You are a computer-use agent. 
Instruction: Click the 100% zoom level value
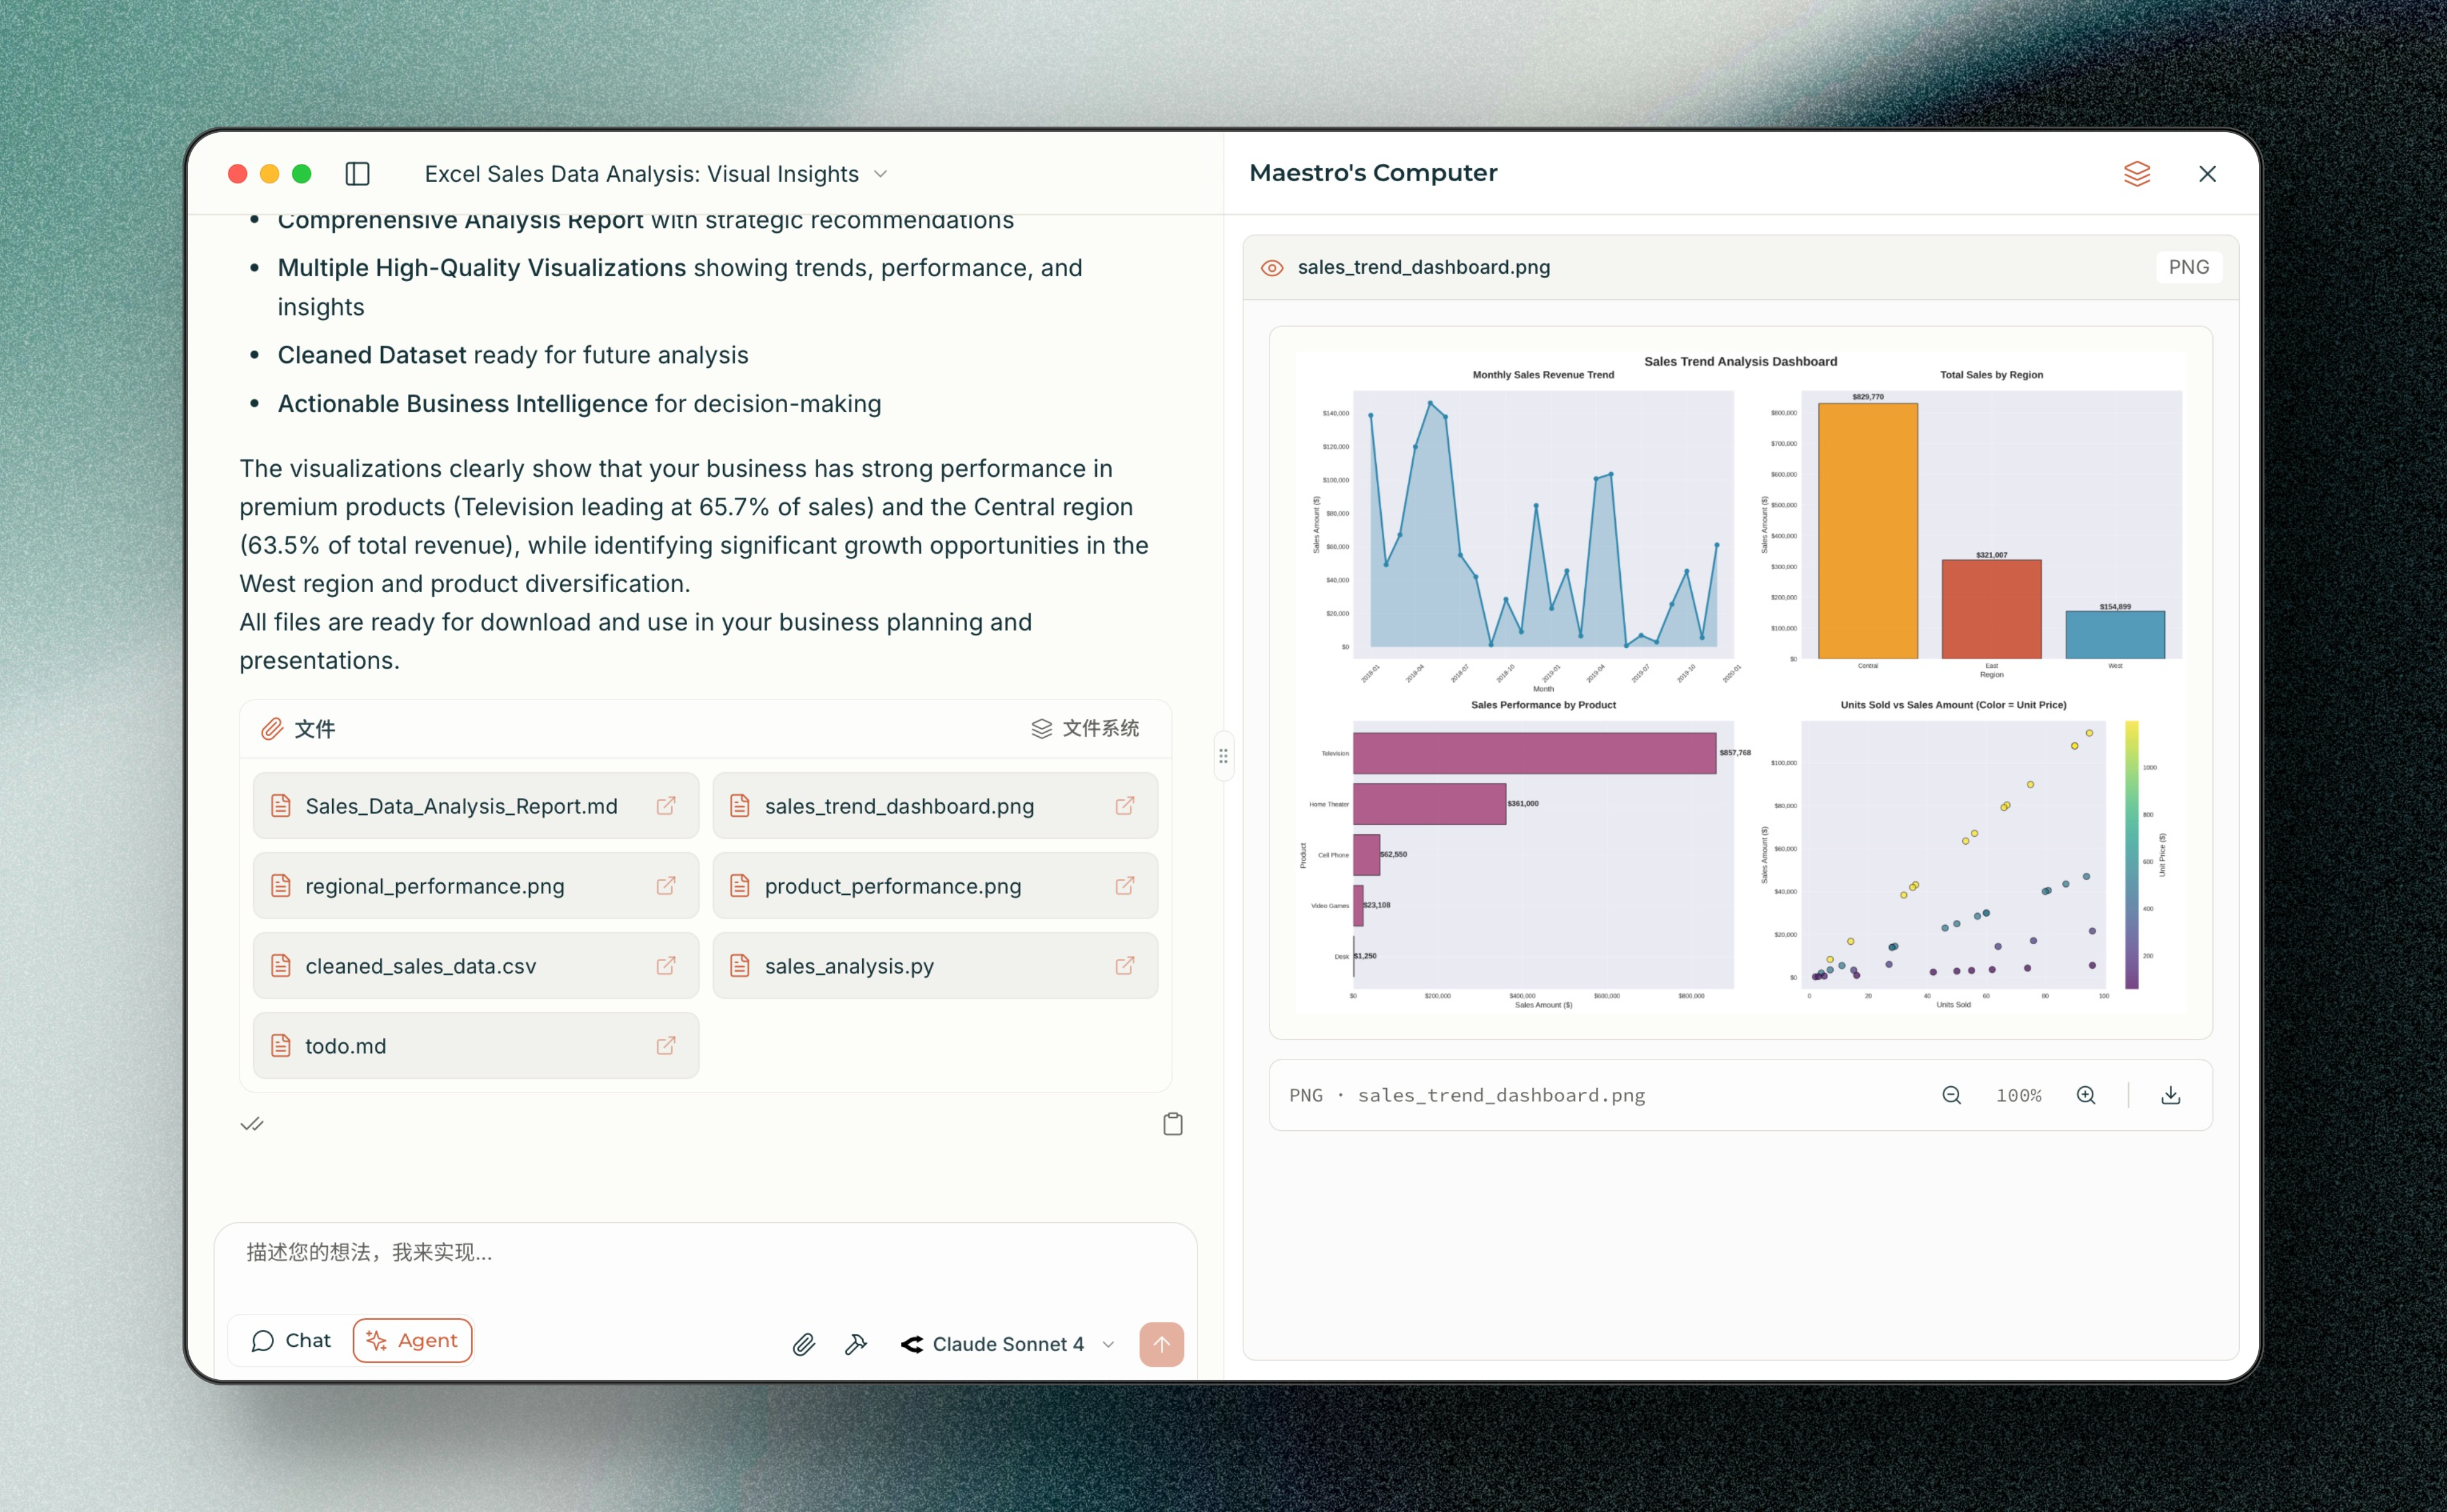2019,1095
